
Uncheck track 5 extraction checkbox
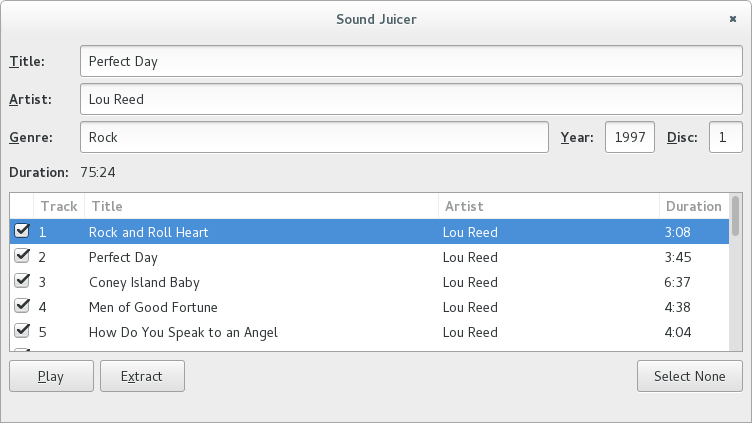(x=22, y=331)
